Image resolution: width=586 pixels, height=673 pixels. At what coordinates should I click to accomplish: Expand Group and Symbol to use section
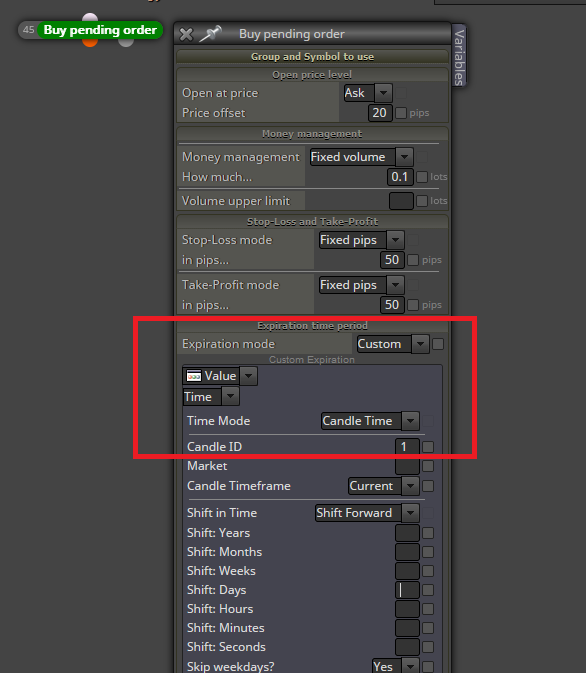[x=312, y=57]
